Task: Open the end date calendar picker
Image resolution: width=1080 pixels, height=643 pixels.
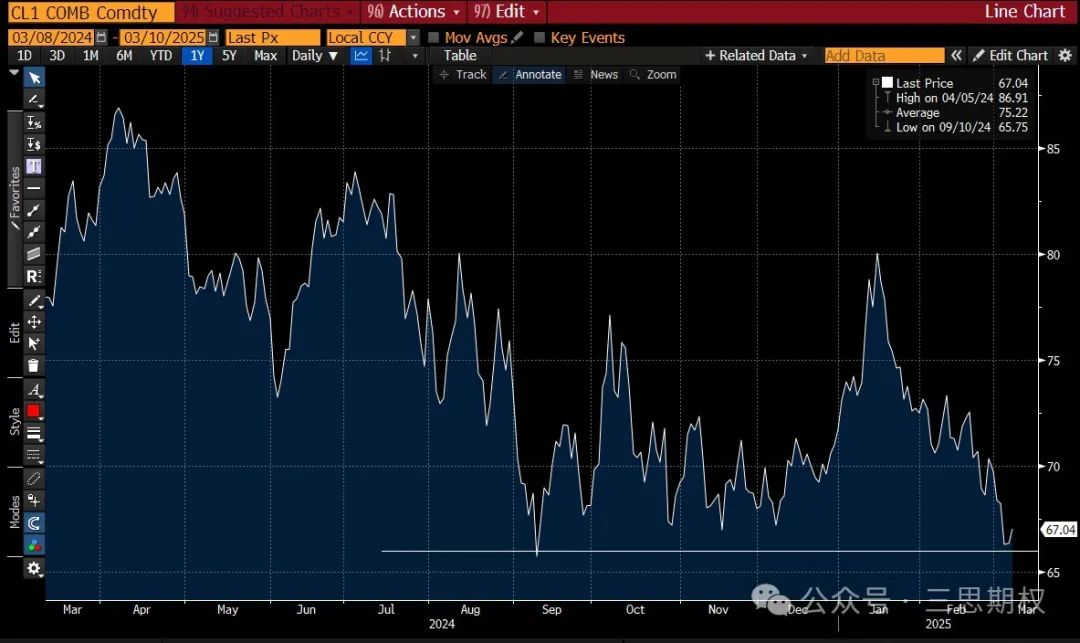Action: [x=214, y=37]
